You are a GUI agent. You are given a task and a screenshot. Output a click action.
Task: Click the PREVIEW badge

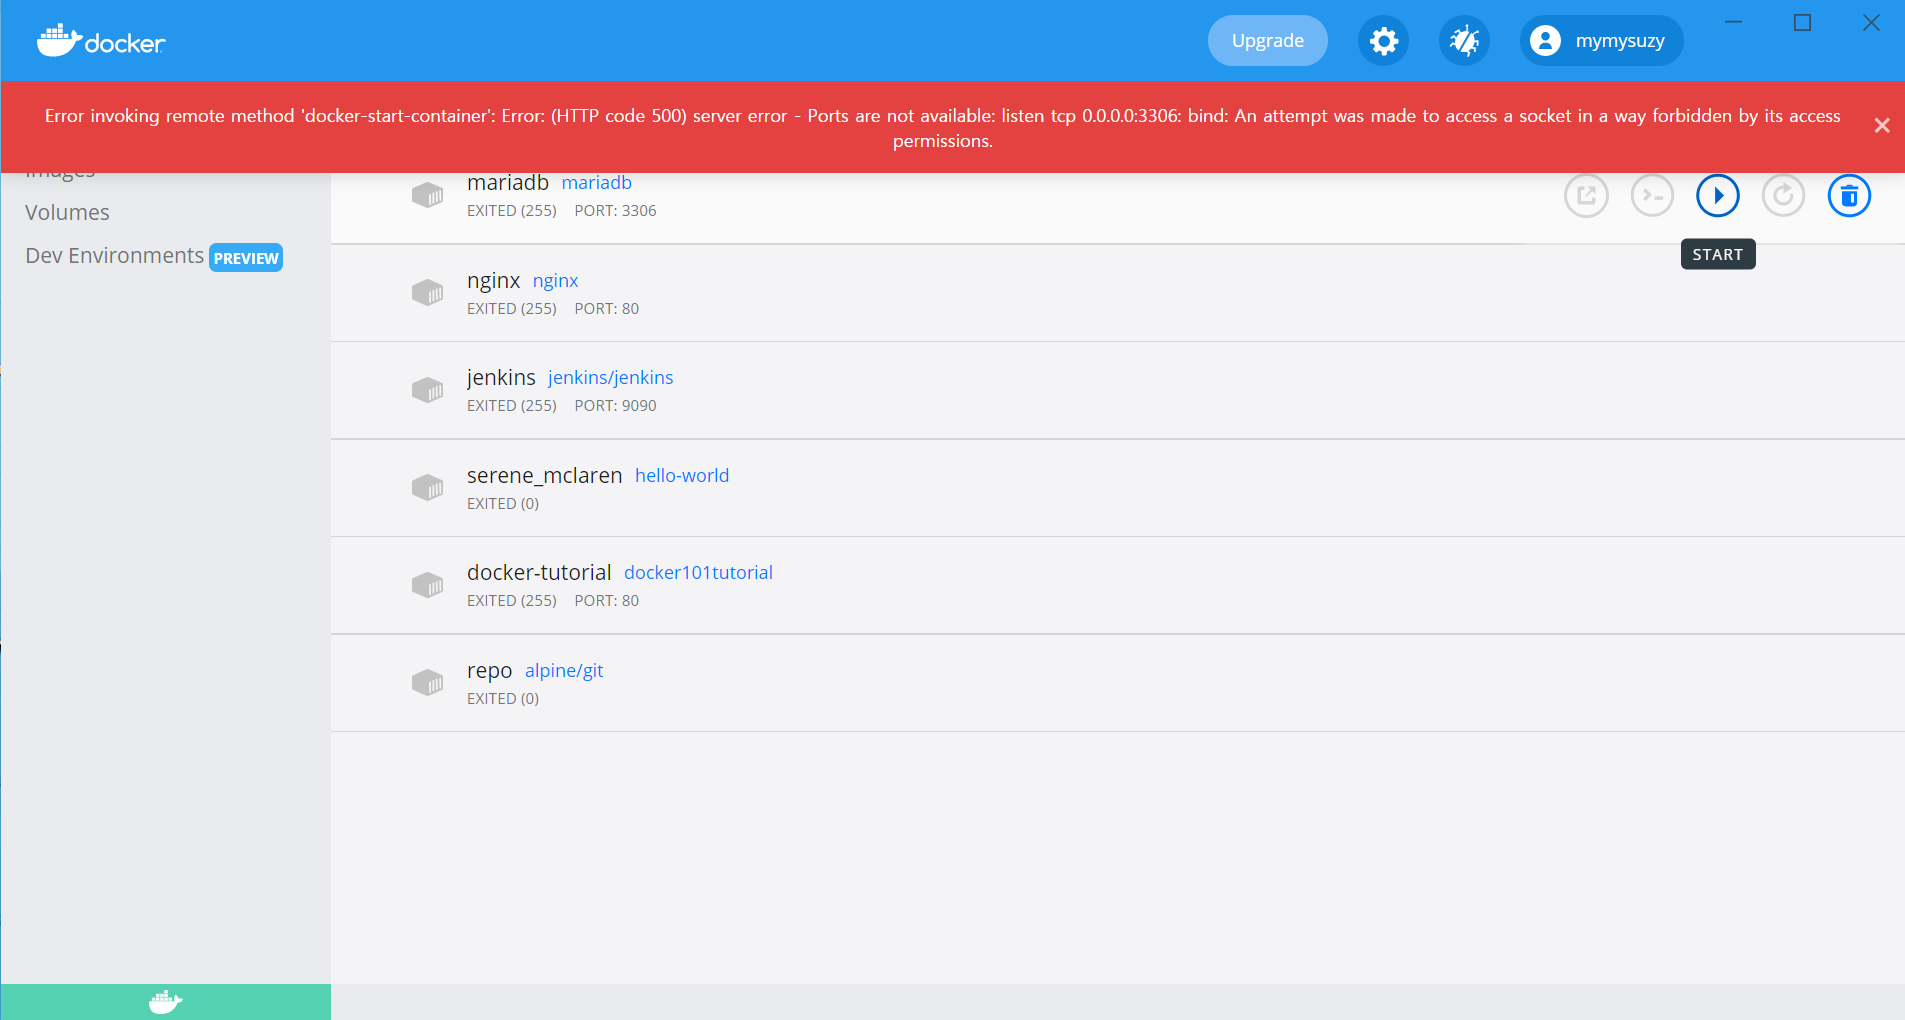246,258
